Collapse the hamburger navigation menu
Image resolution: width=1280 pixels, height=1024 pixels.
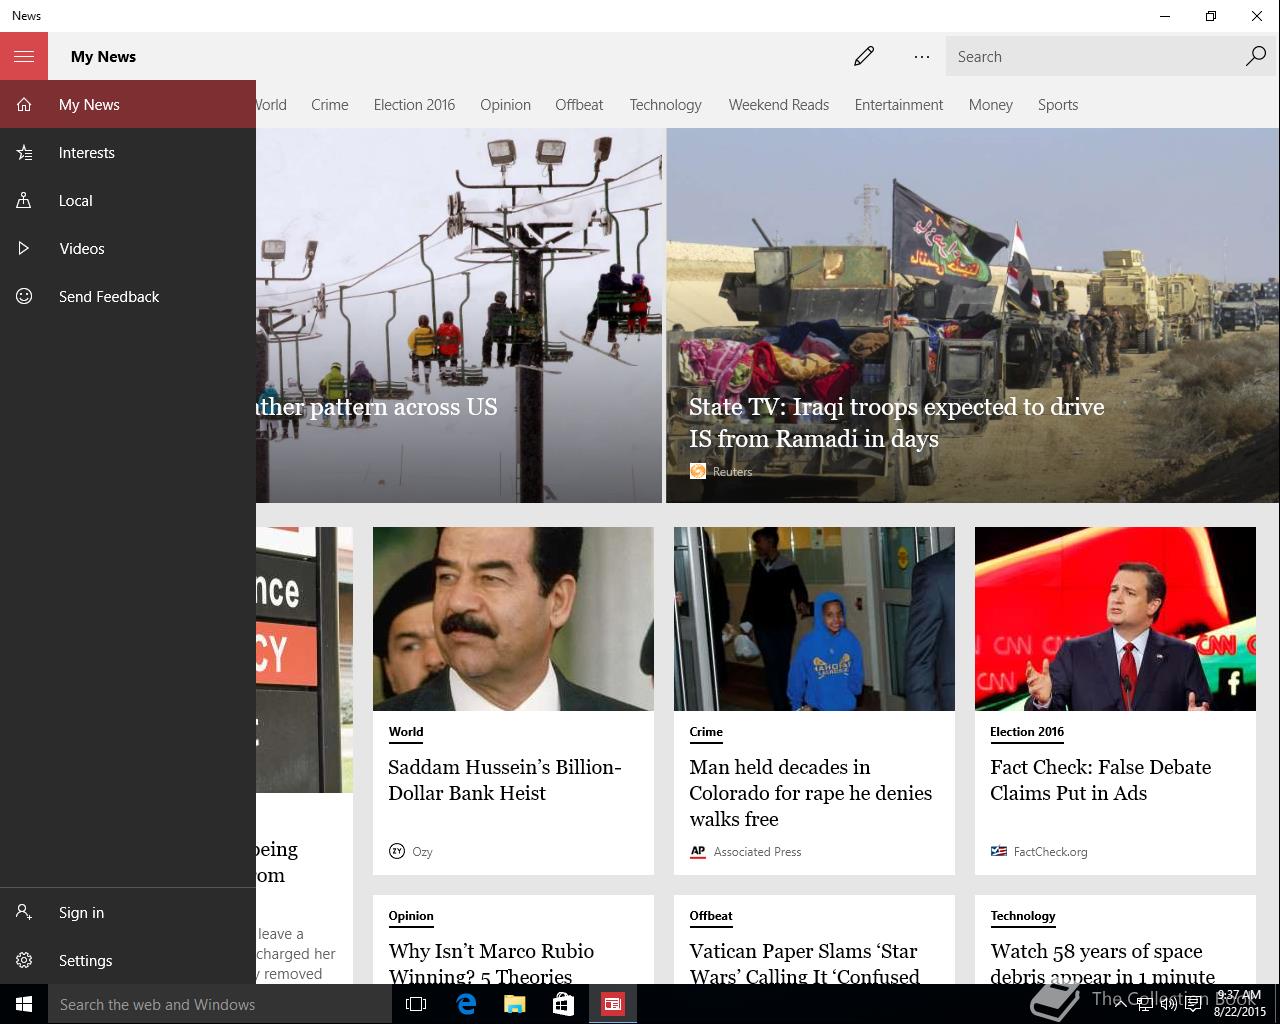pyautogui.click(x=24, y=56)
